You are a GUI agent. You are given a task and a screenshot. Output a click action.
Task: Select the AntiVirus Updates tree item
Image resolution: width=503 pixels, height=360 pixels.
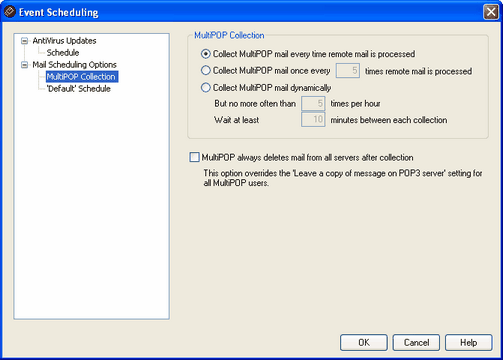pos(64,41)
